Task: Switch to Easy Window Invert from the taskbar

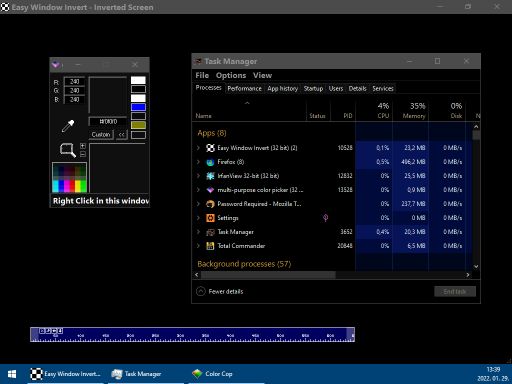Action: (x=65, y=374)
